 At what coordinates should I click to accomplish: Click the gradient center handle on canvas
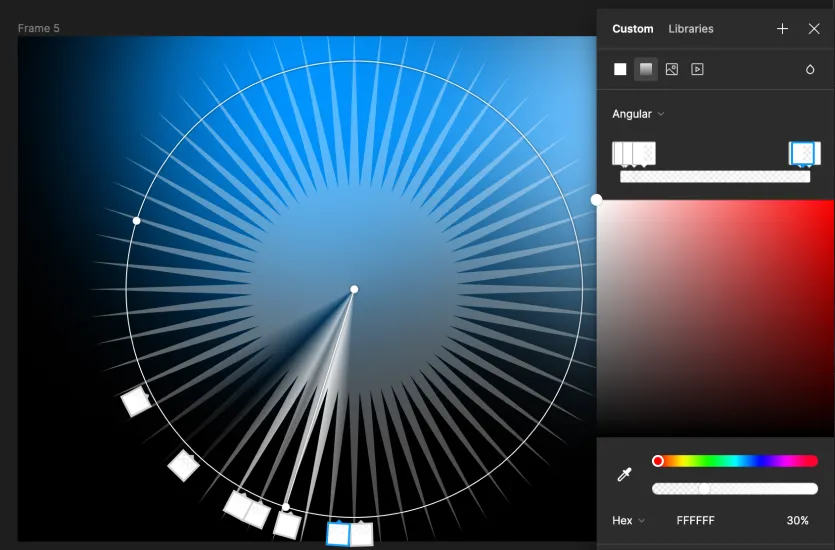[x=354, y=289]
